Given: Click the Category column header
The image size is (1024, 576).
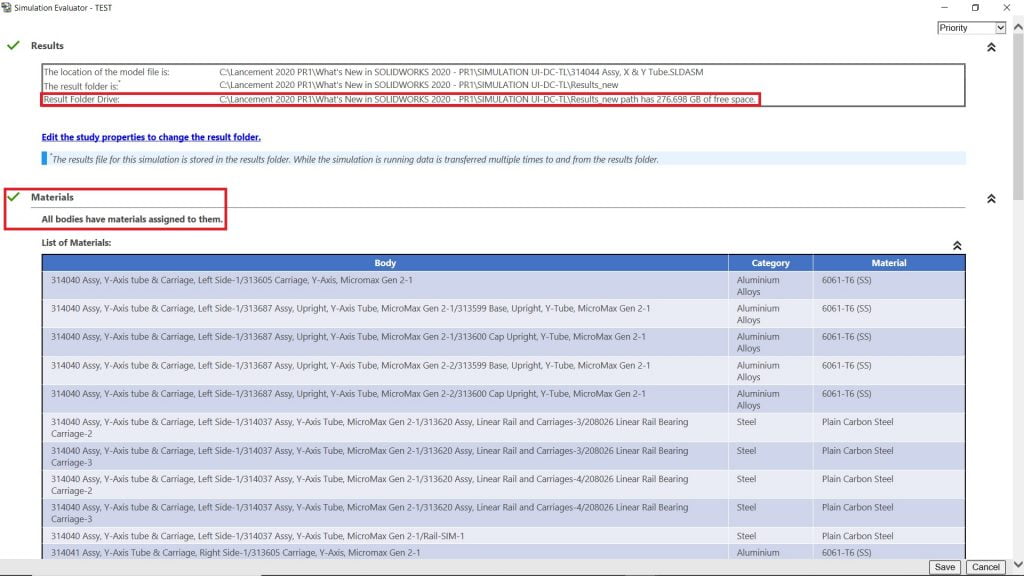Looking at the screenshot, I should pyautogui.click(x=771, y=263).
